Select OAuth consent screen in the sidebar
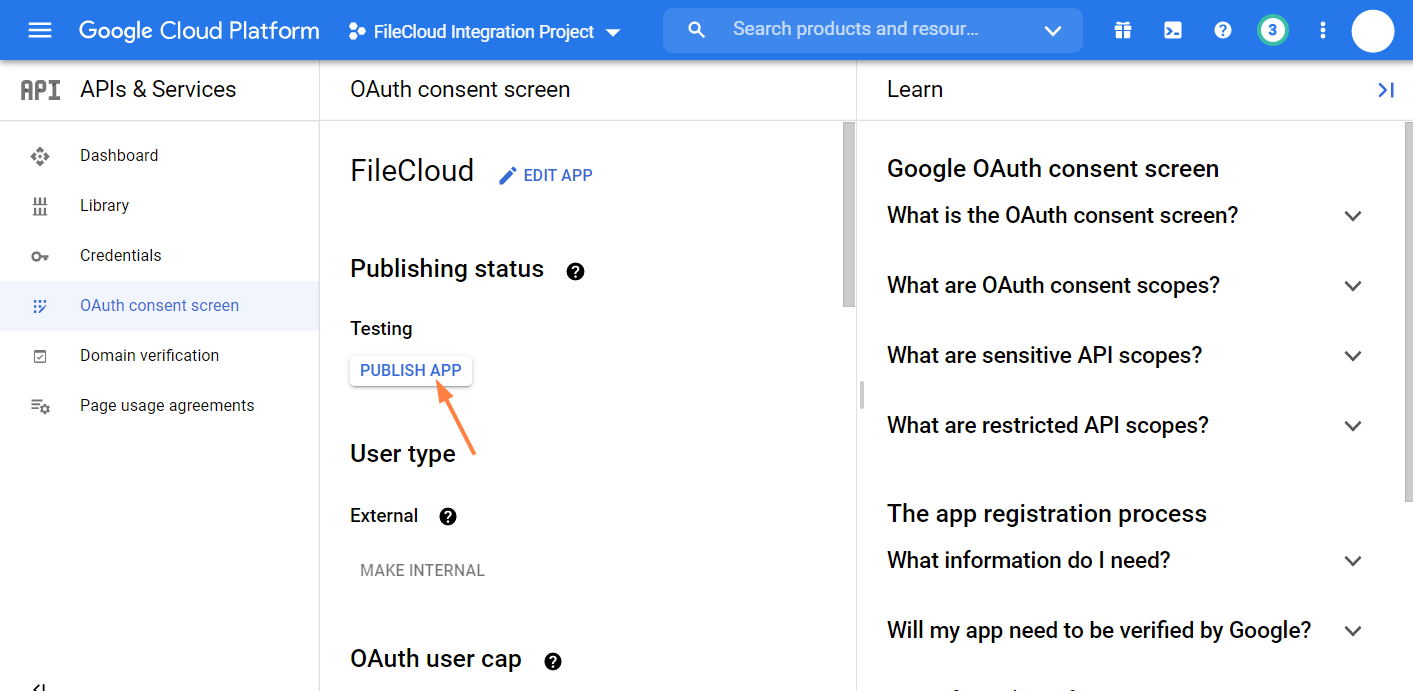This screenshot has height=691, width=1413. click(x=159, y=305)
